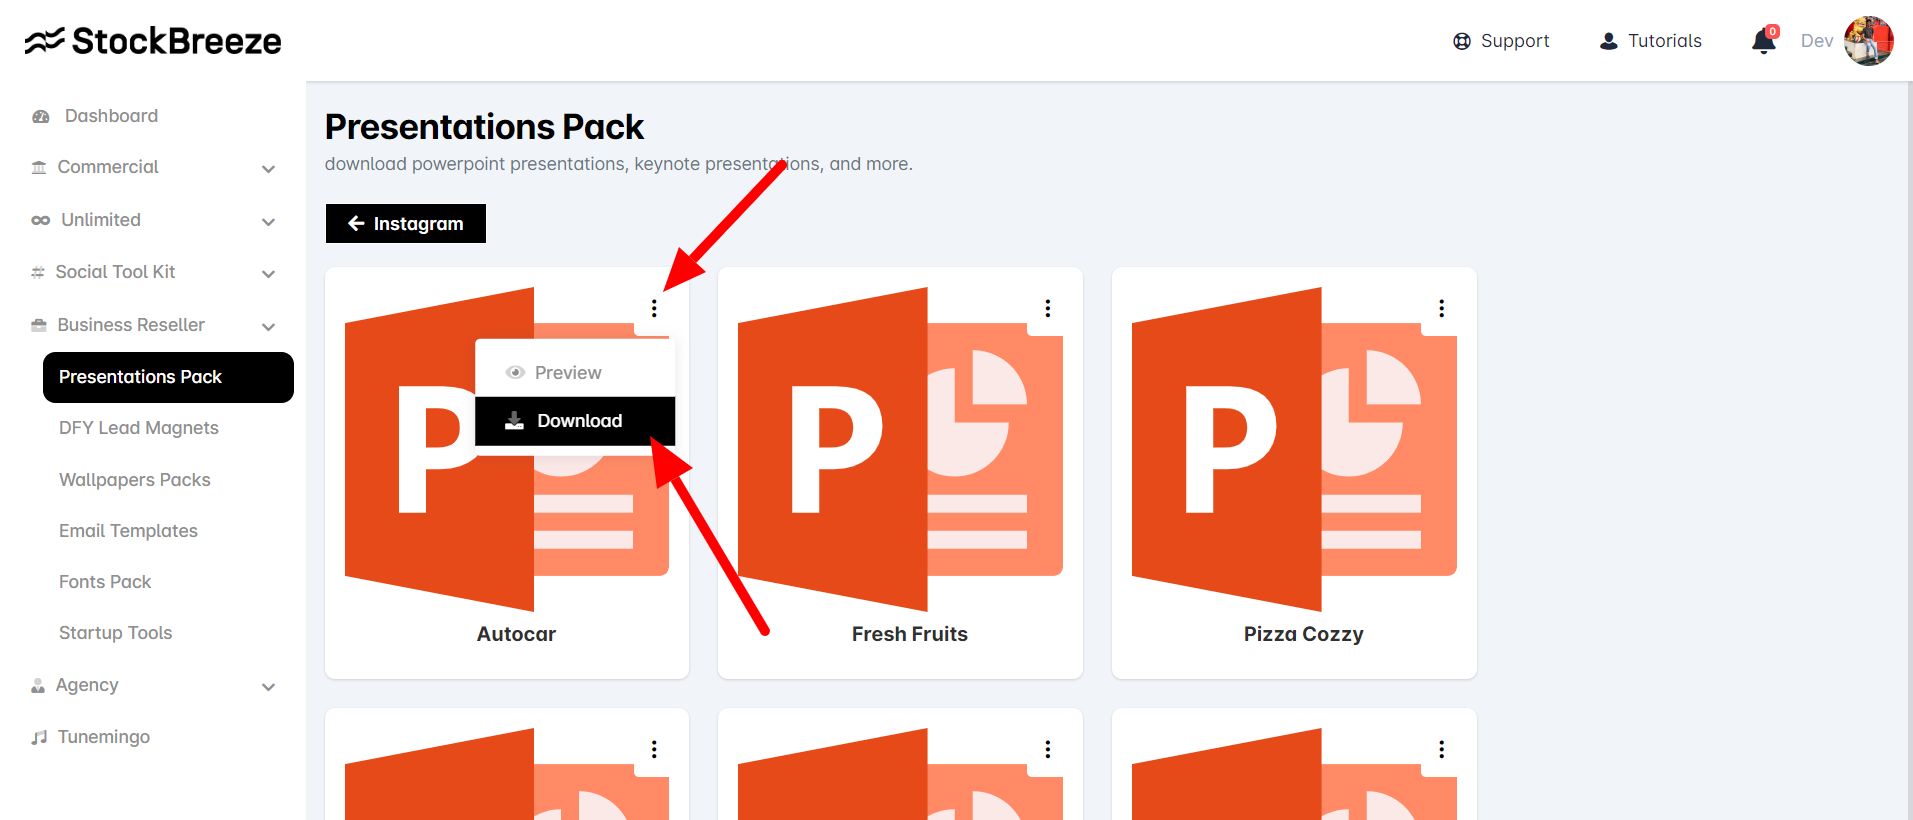
Task: Click the Autocar title text
Action: (x=516, y=634)
